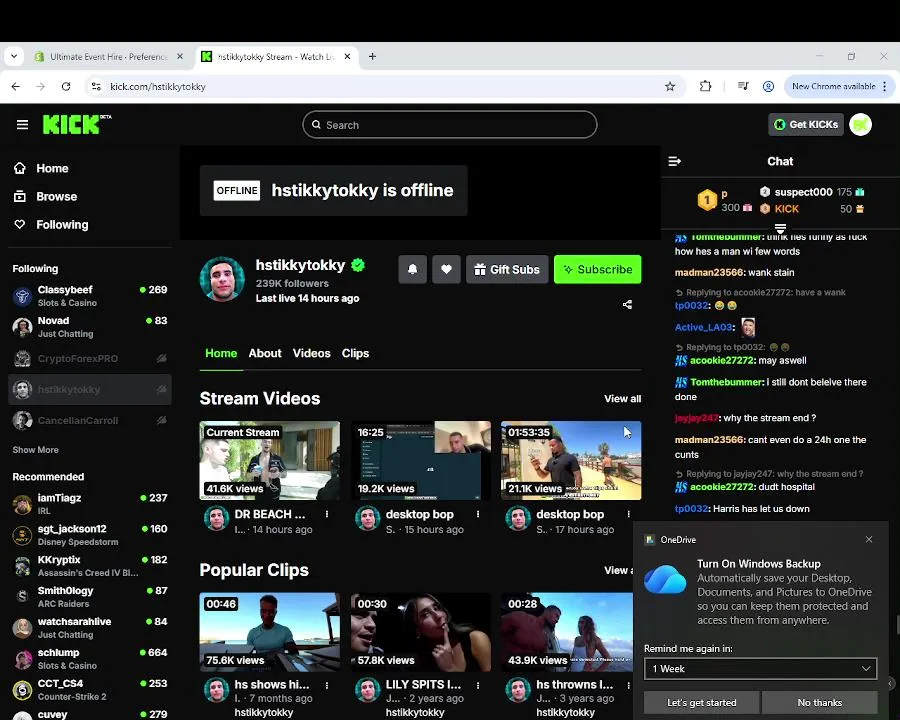Close the Ultimate Event Hire tab
This screenshot has width=900, height=720.
tap(180, 56)
